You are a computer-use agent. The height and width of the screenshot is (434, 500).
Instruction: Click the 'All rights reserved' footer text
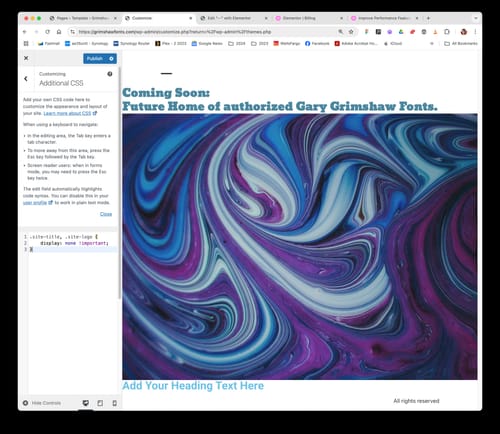[416, 401]
